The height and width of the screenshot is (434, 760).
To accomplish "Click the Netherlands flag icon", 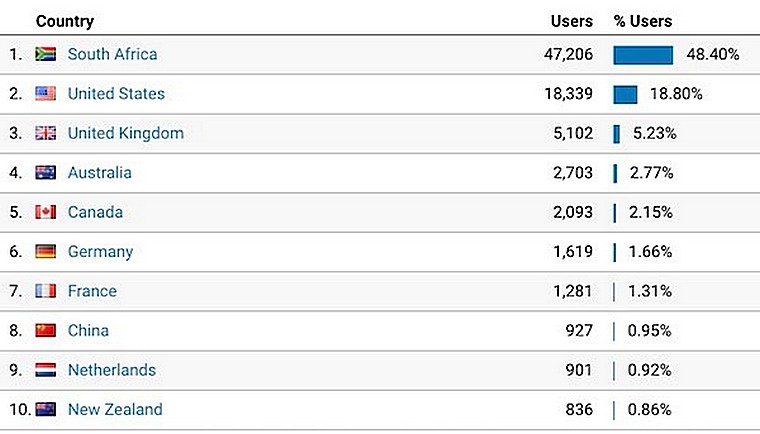I will (46, 370).
